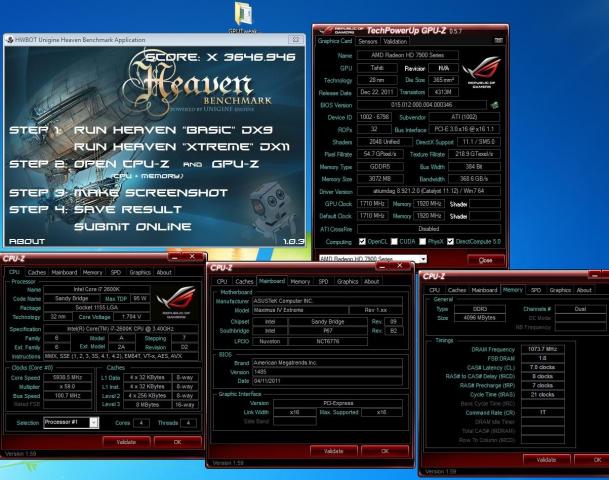Click the ROG logo in GPU-Z window
The height and width of the screenshot is (480, 609).
coord(482,72)
